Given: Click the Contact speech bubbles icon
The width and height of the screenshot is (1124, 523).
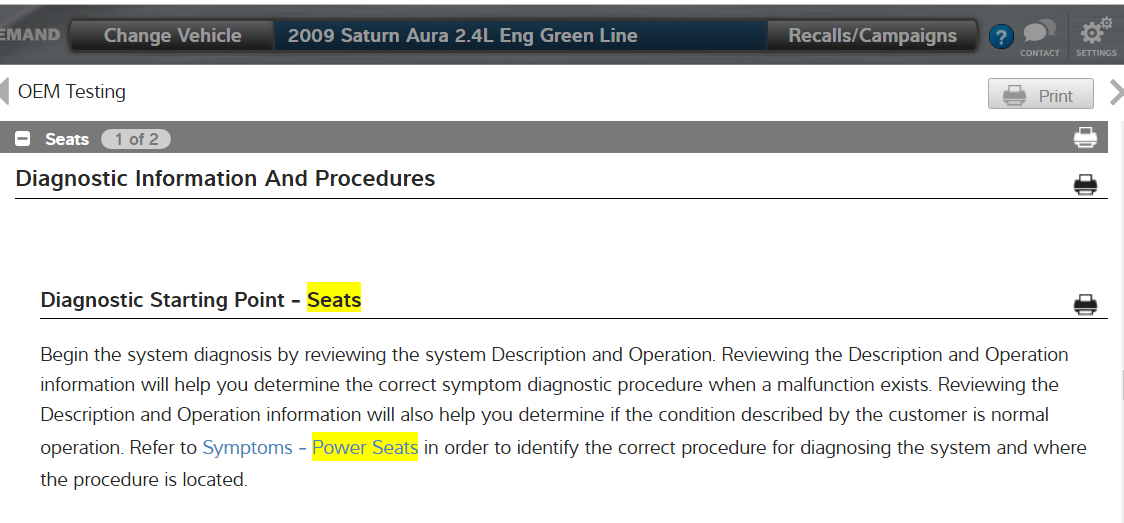Looking at the screenshot, I should point(1039,34).
